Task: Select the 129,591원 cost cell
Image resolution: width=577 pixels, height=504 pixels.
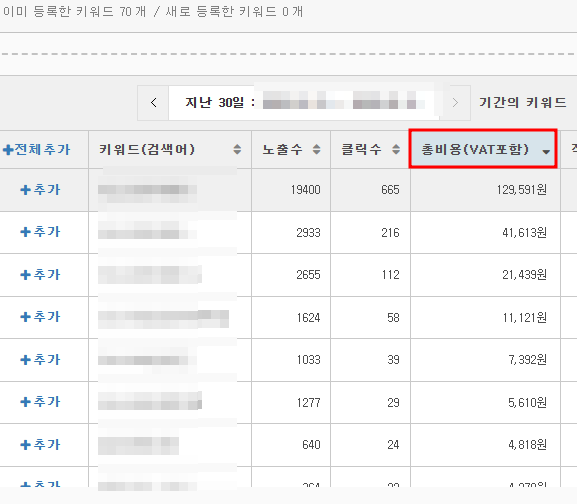Action: (x=485, y=190)
